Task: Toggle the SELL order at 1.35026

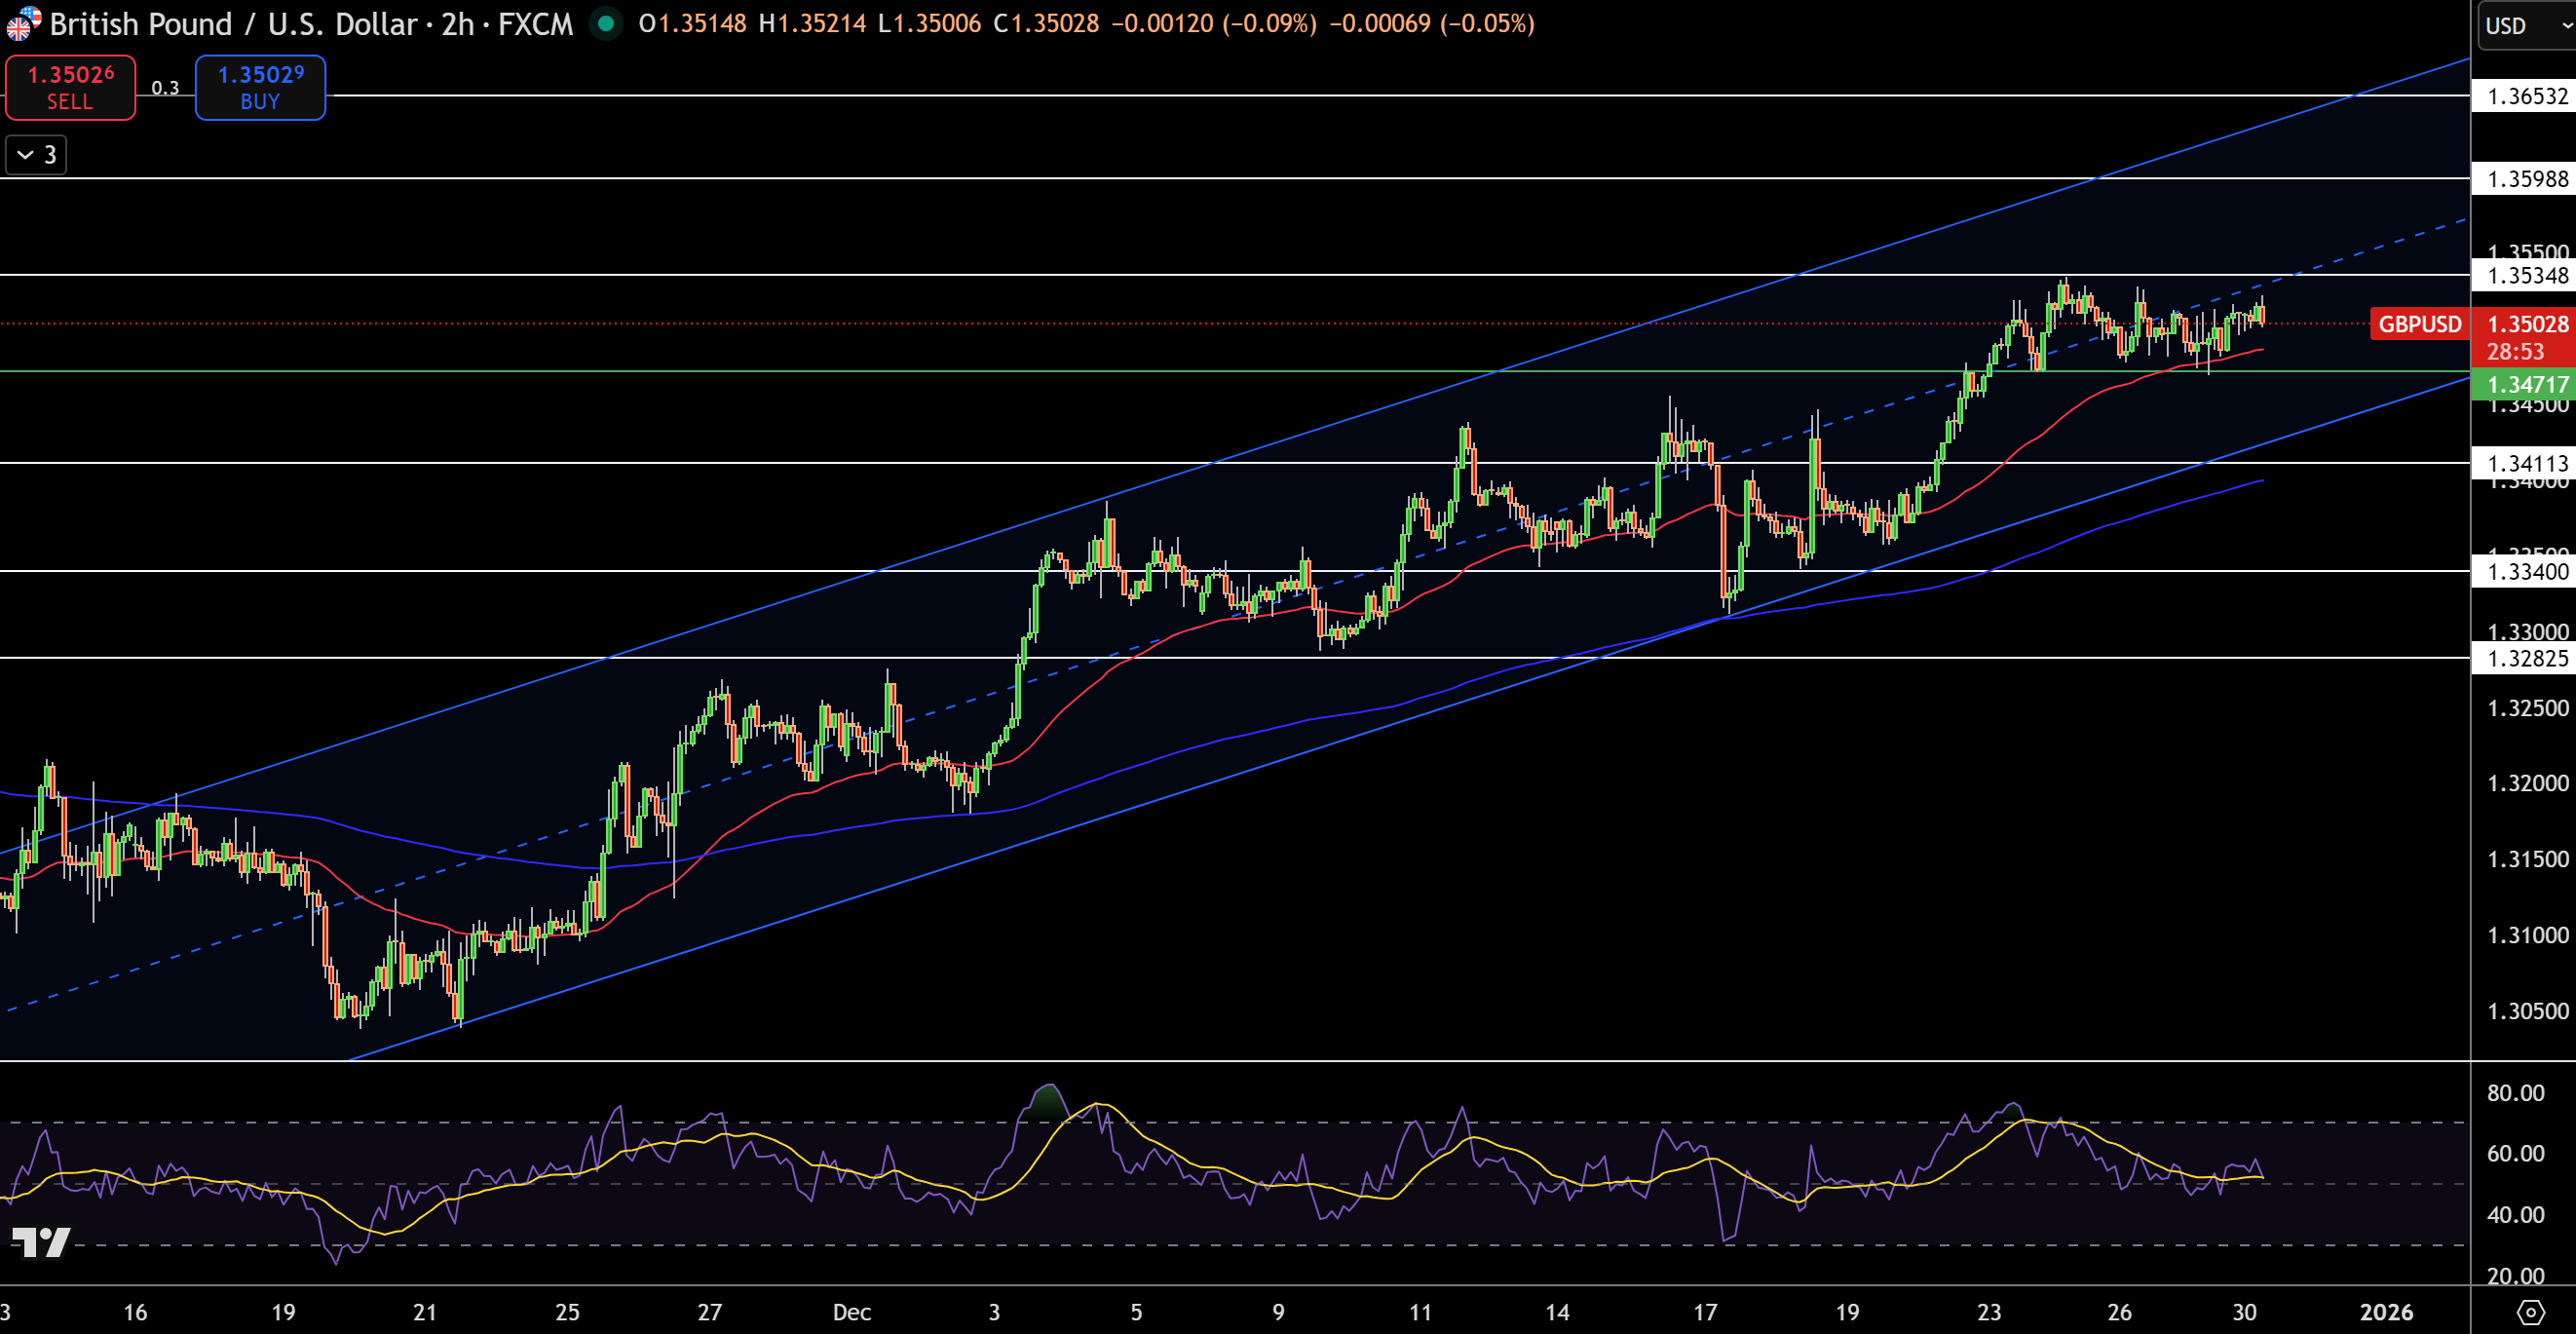Action: (69, 87)
